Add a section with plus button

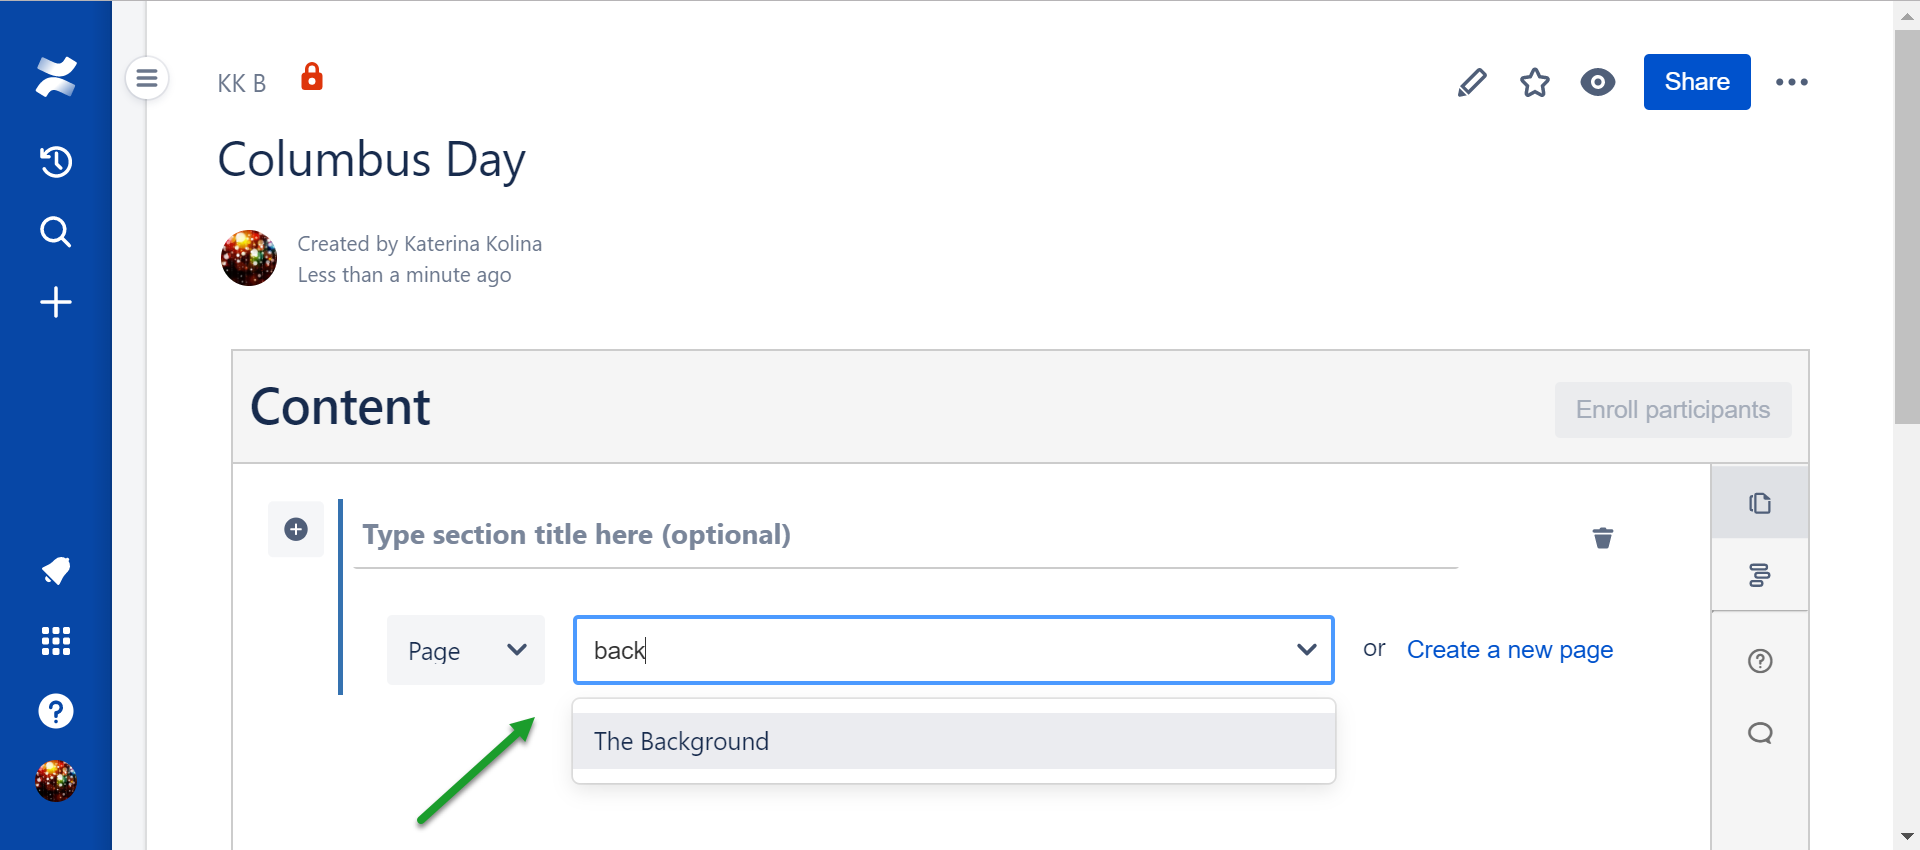[x=296, y=529]
